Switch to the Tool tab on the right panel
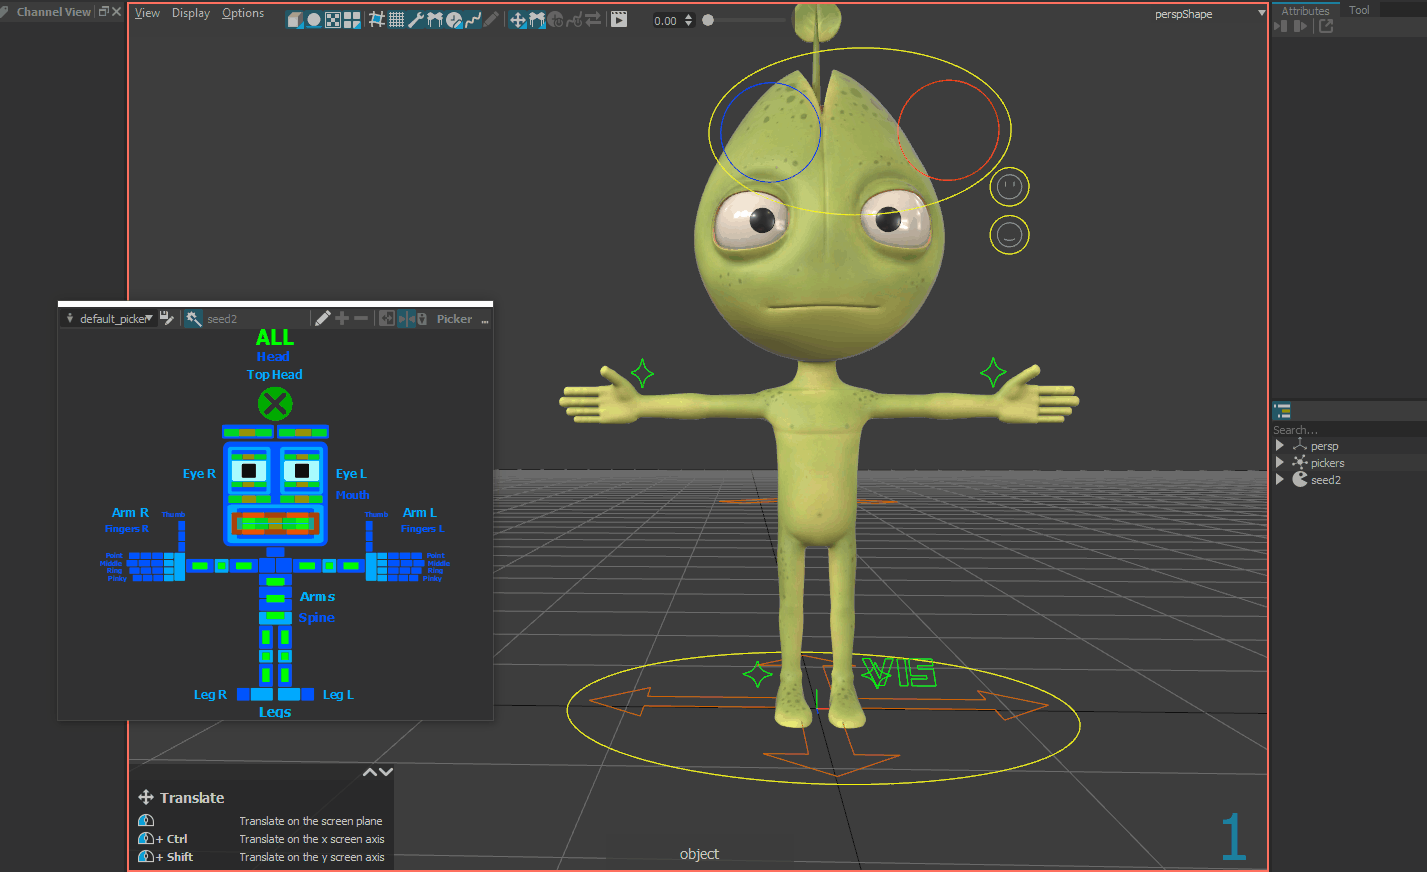Image resolution: width=1427 pixels, height=872 pixels. tap(1358, 9)
